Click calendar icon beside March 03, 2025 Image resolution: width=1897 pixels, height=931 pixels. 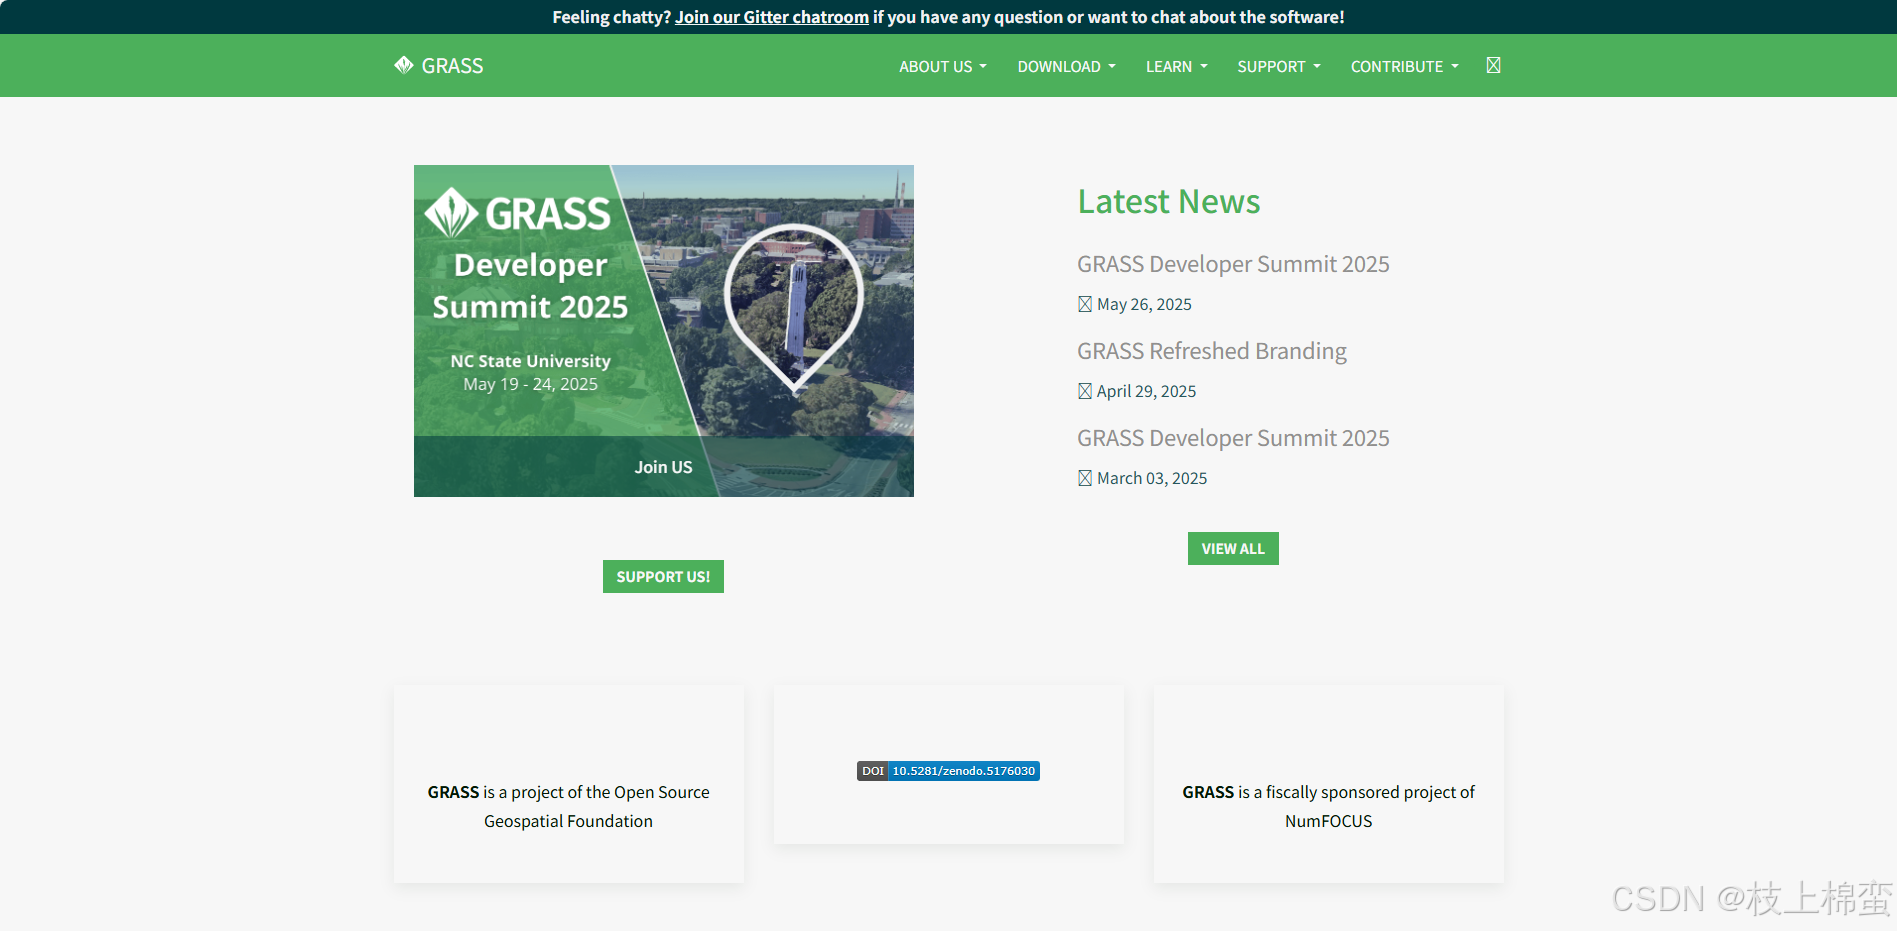pos(1085,478)
